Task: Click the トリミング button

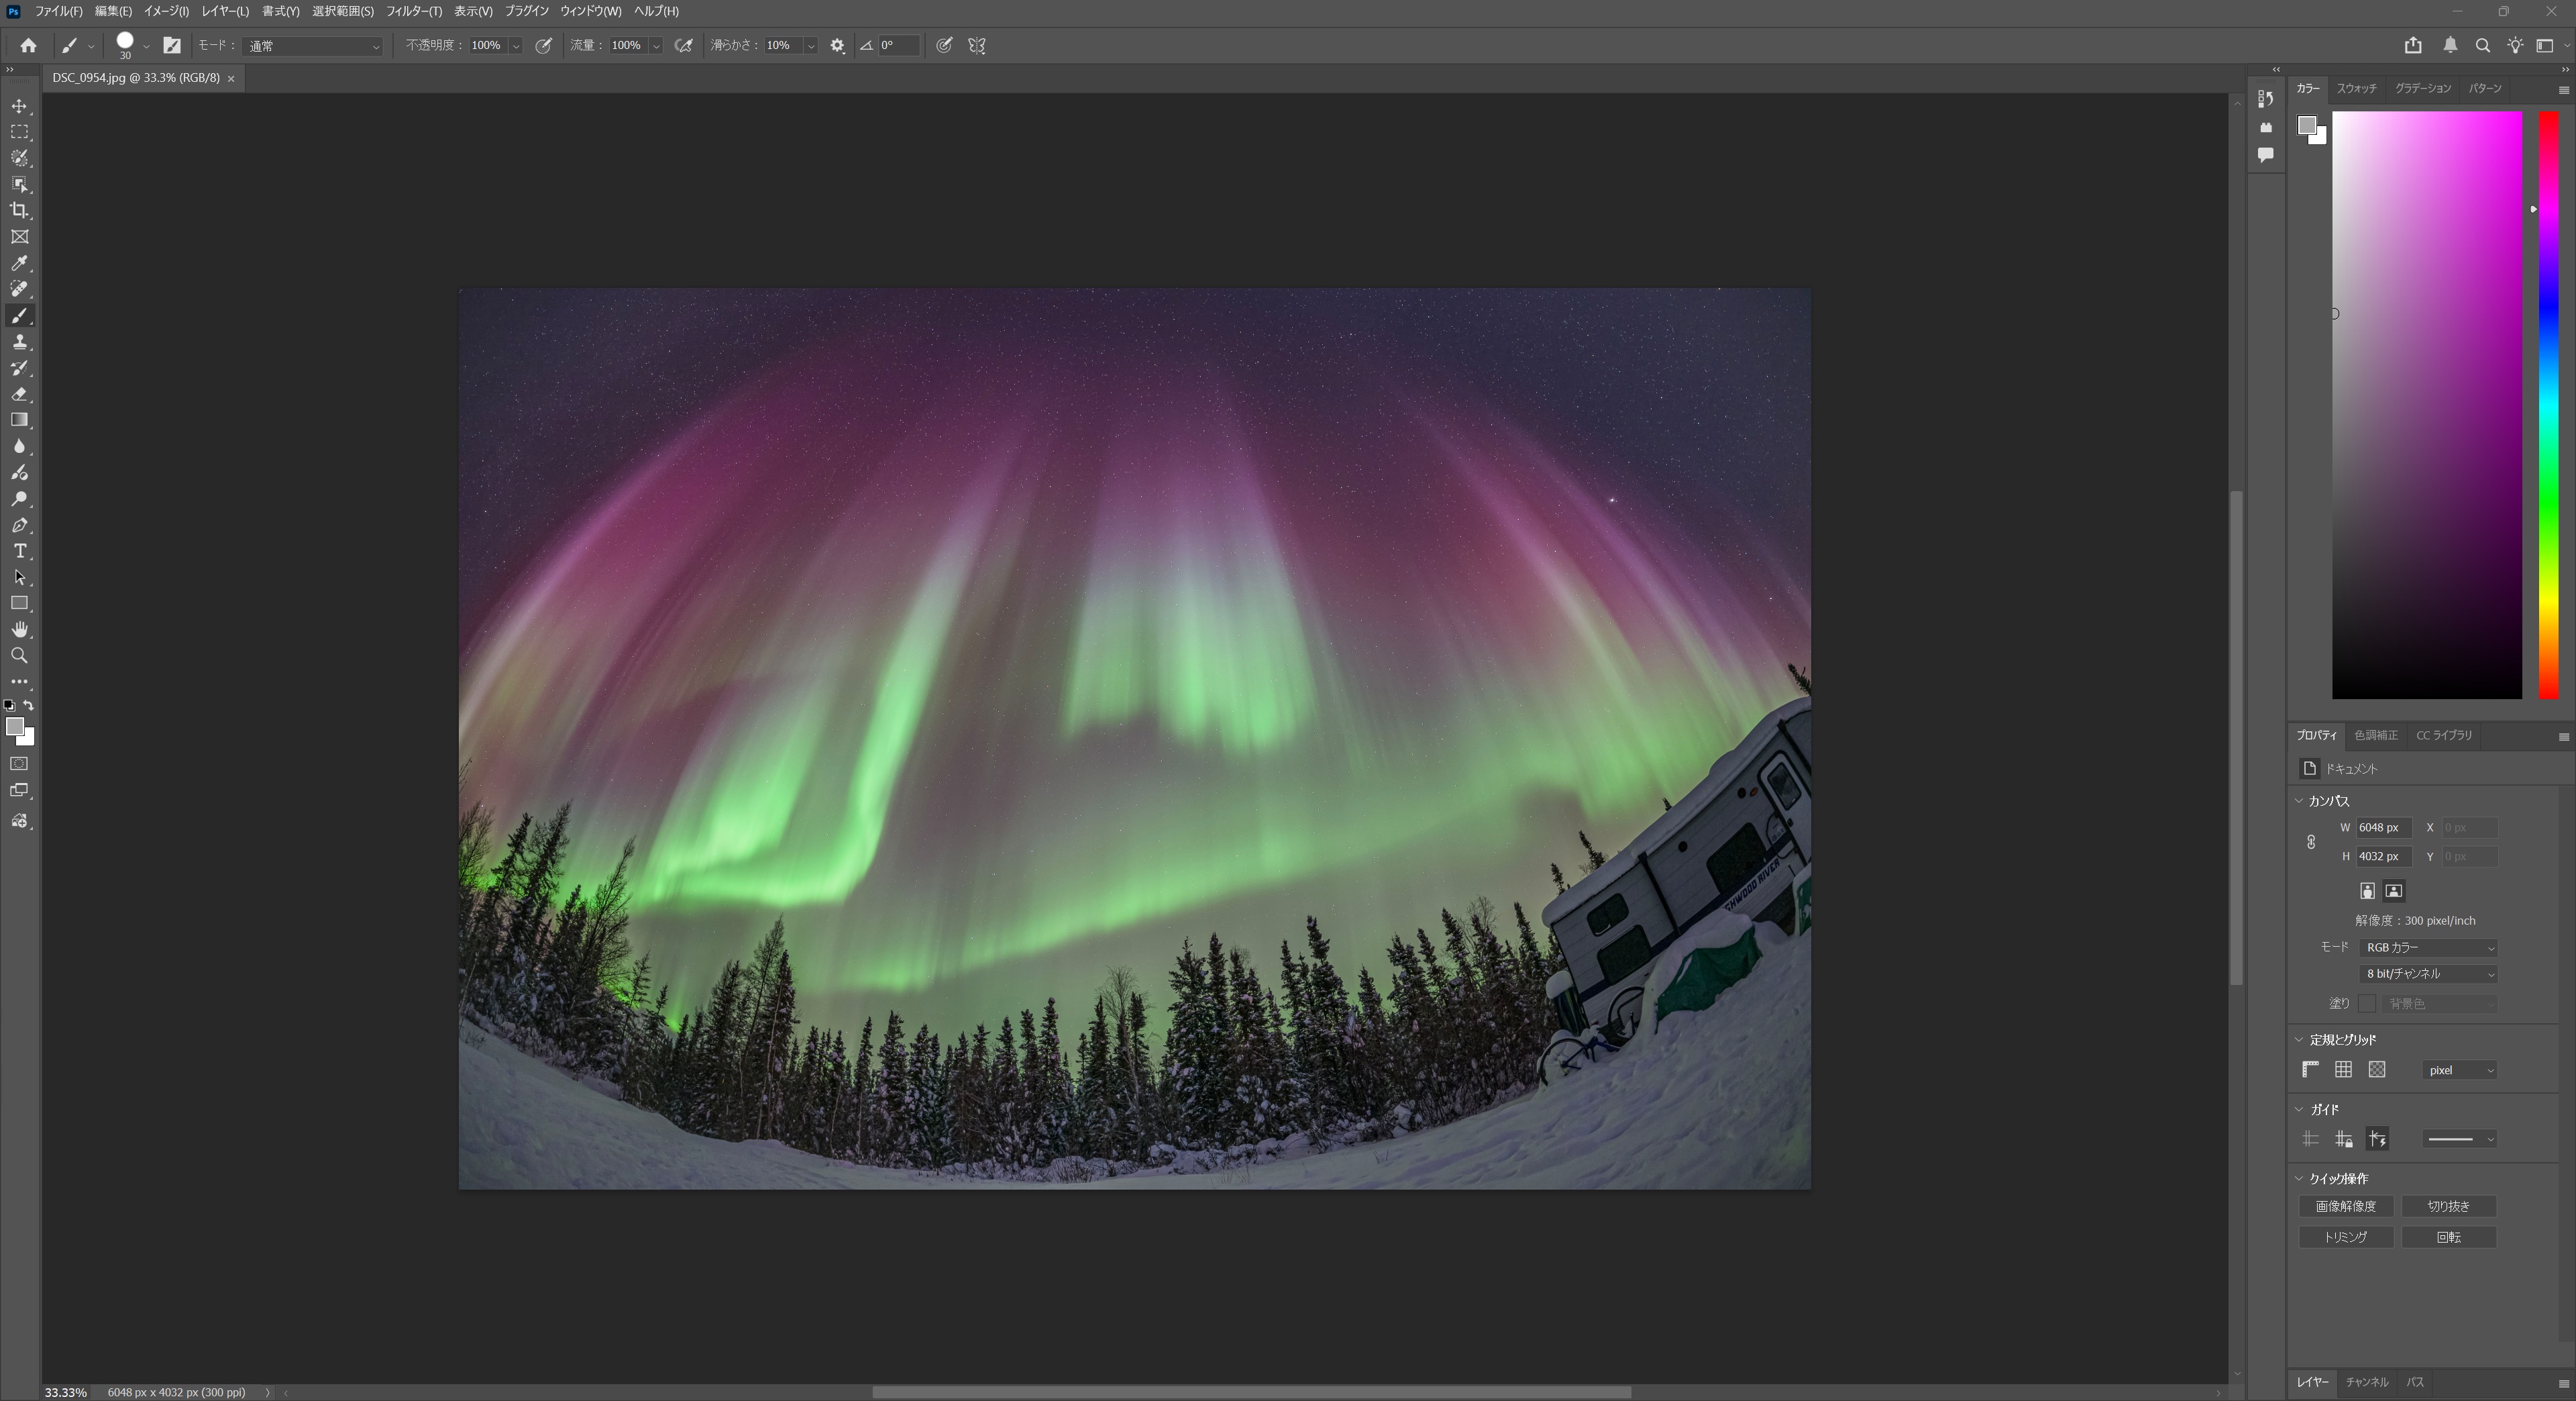Action: (x=2345, y=1237)
